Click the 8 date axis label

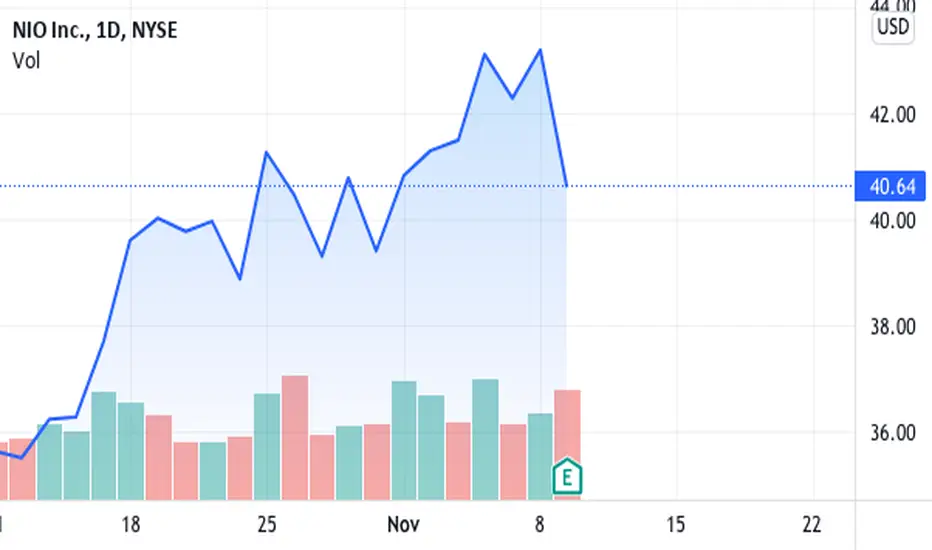tap(539, 524)
